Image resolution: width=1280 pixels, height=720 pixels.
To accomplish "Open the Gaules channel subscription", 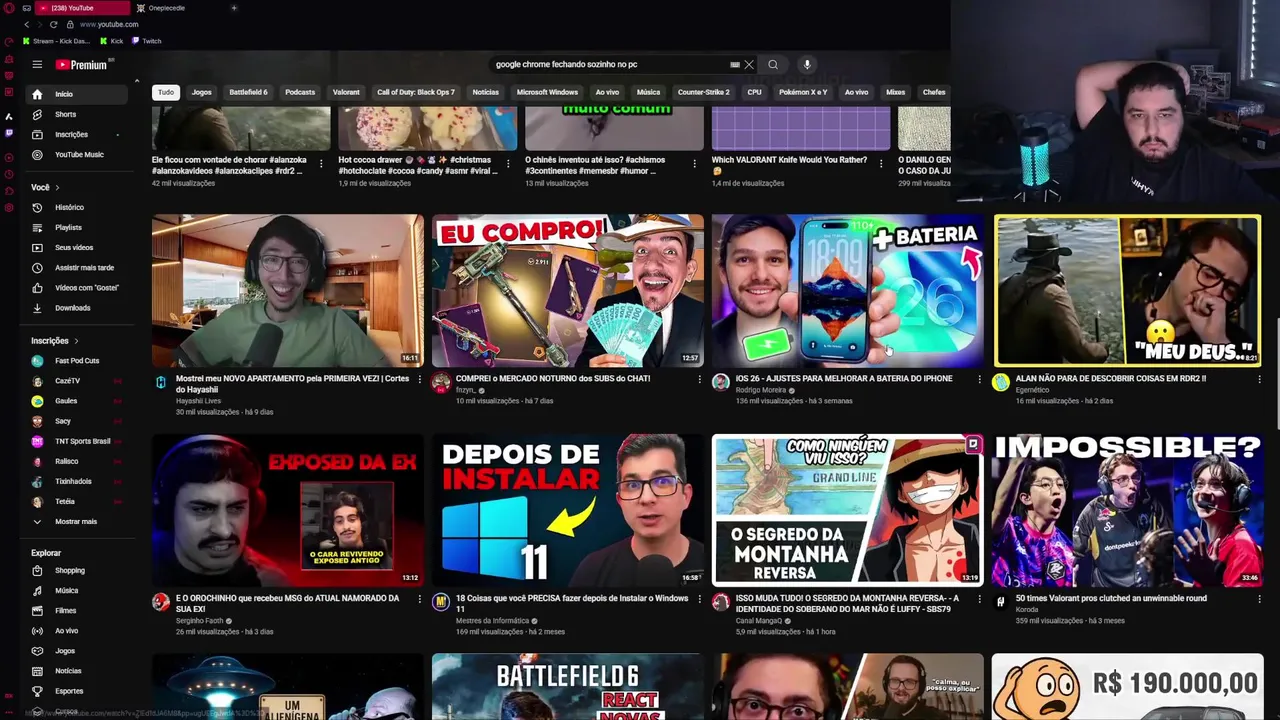I will pyautogui.click(x=66, y=401).
